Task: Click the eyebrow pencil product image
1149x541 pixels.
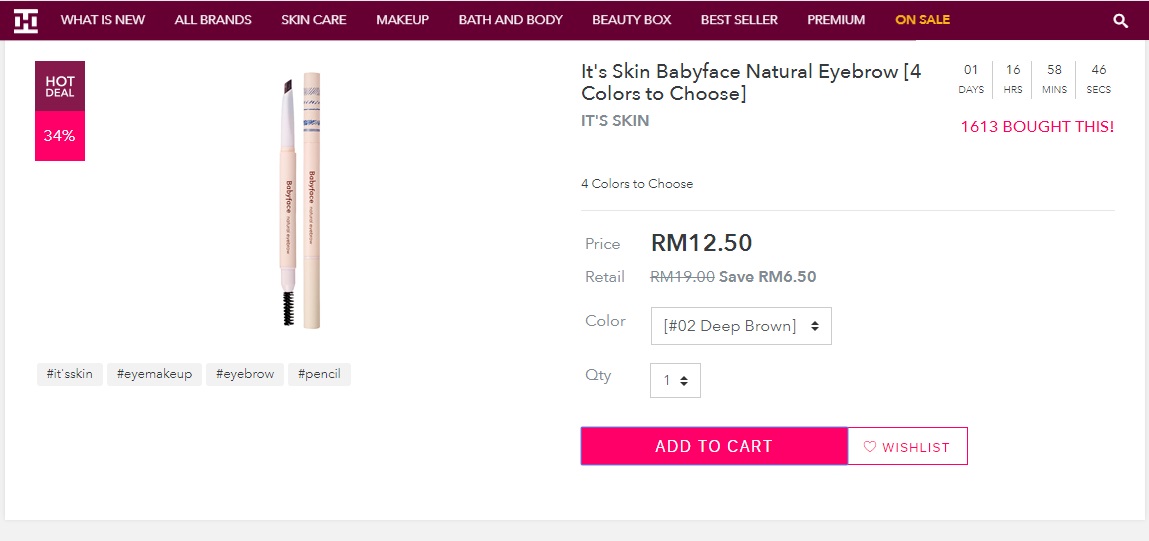Action: (300, 199)
